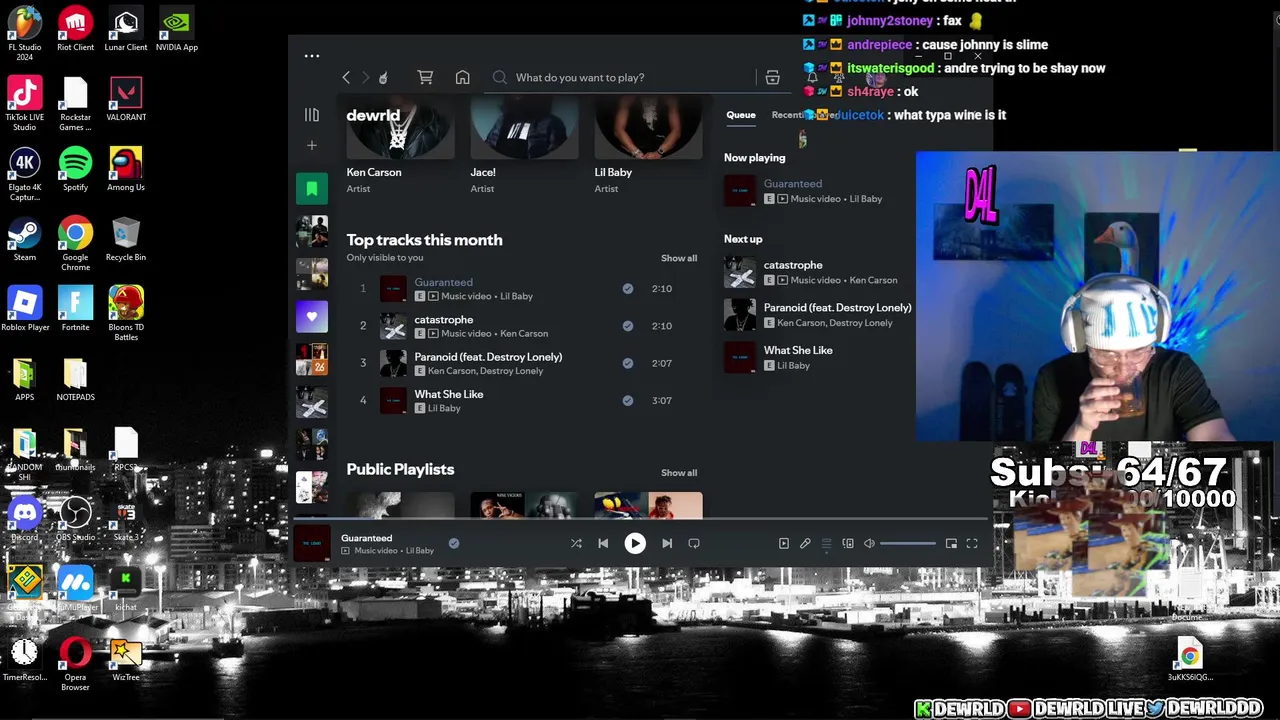Open the green bookmark sidebar item

pos(312,188)
